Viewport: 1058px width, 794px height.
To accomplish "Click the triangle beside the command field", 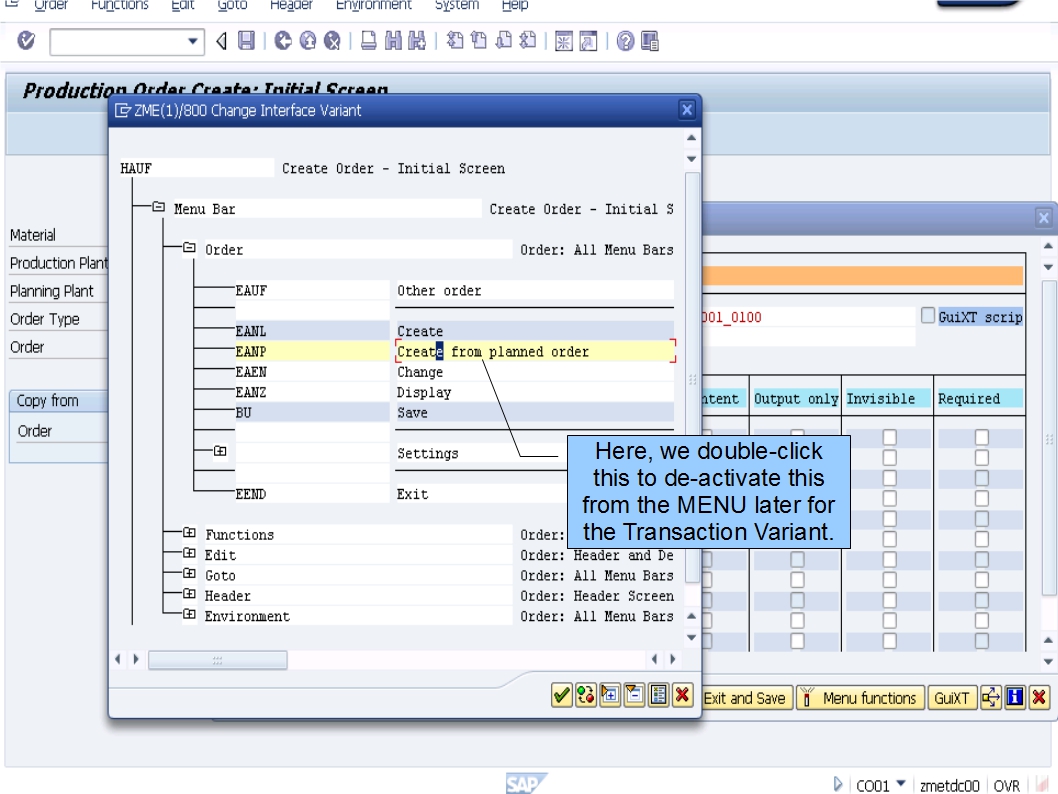I will coord(221,41).
